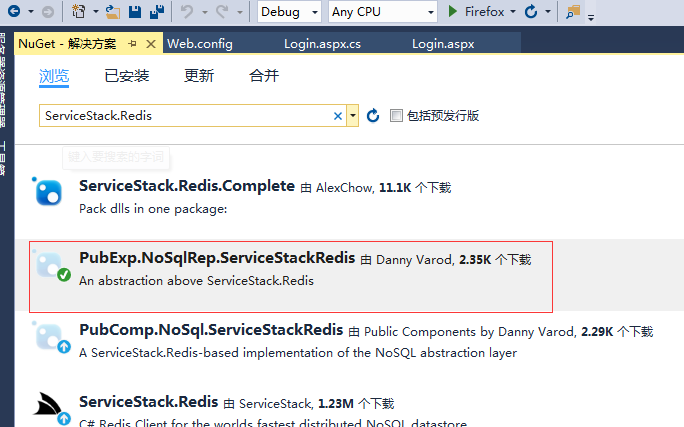Start debugging with Firefox button
Image resolution: width=684 pixels, height=427 pixels.
point(476,12)
